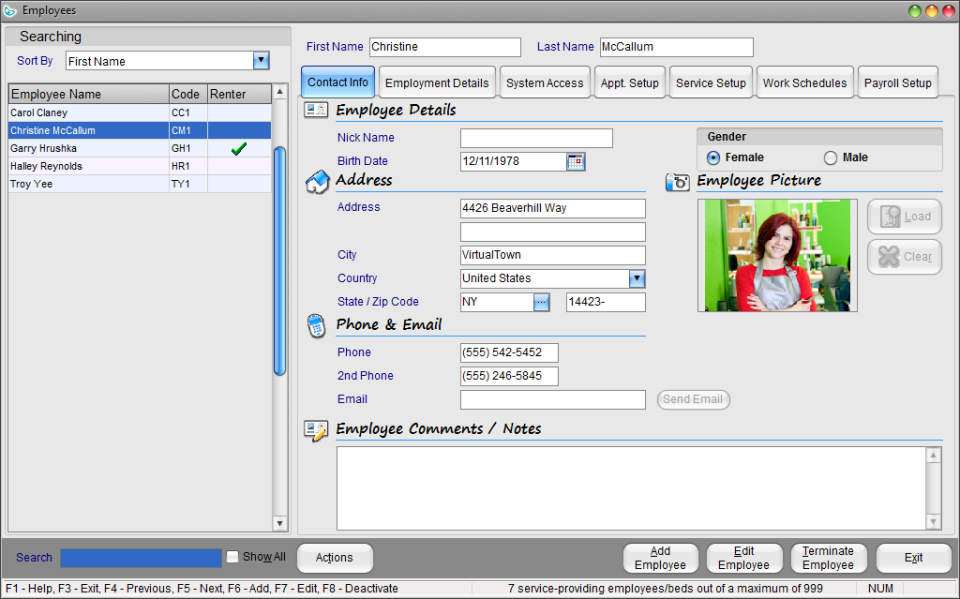This screenshot has height=599, width=960.
Task: Click the First Name field
Action: tap(445, 47)
